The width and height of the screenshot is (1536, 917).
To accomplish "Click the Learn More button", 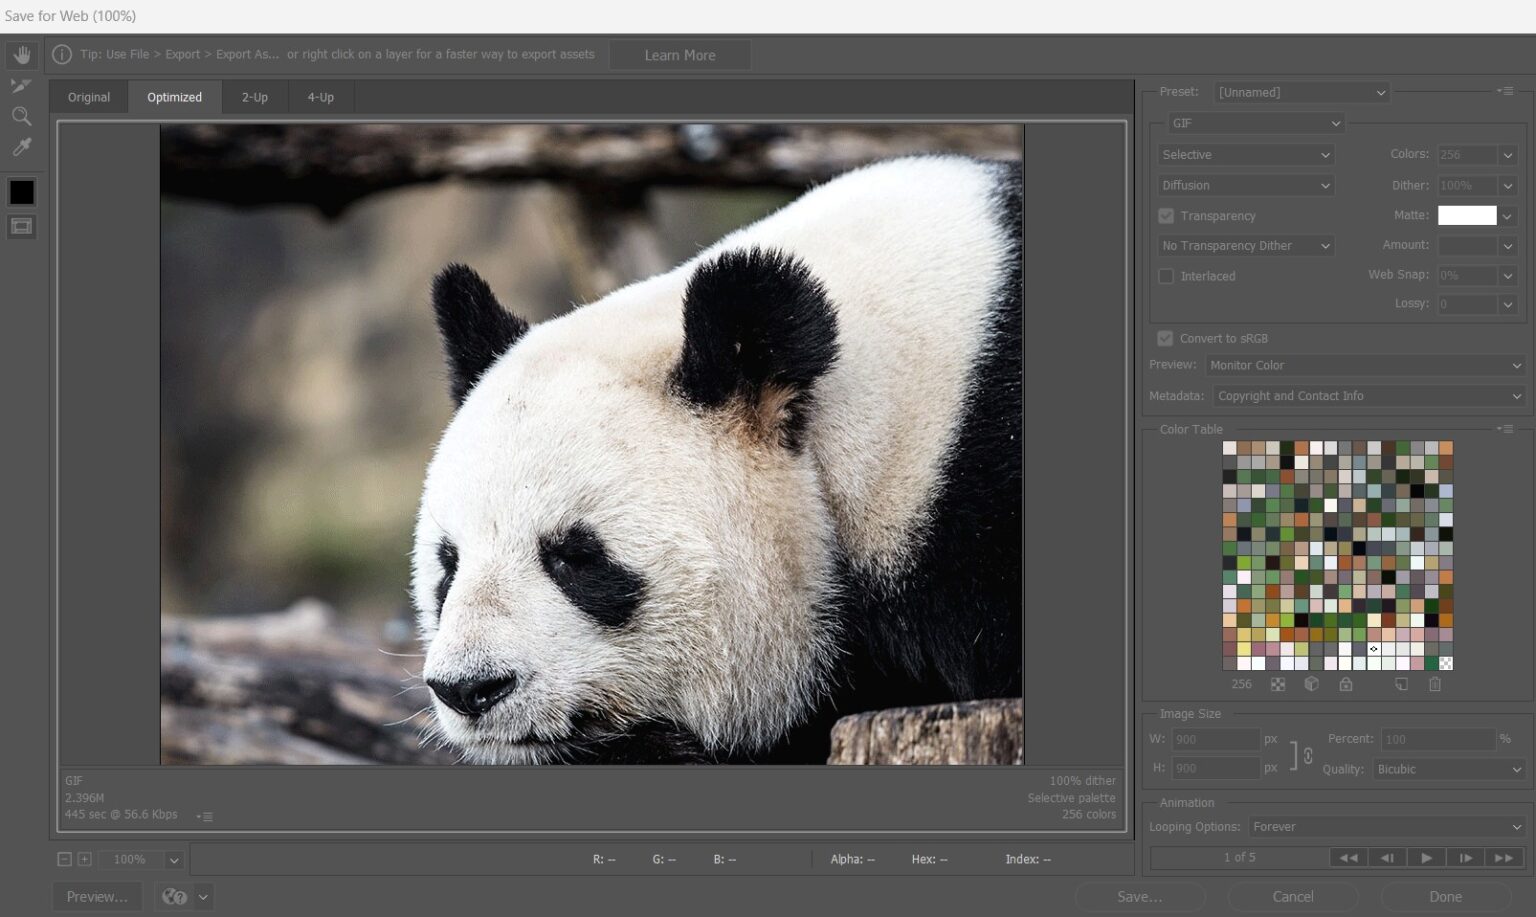I will [x=680, y=54].
